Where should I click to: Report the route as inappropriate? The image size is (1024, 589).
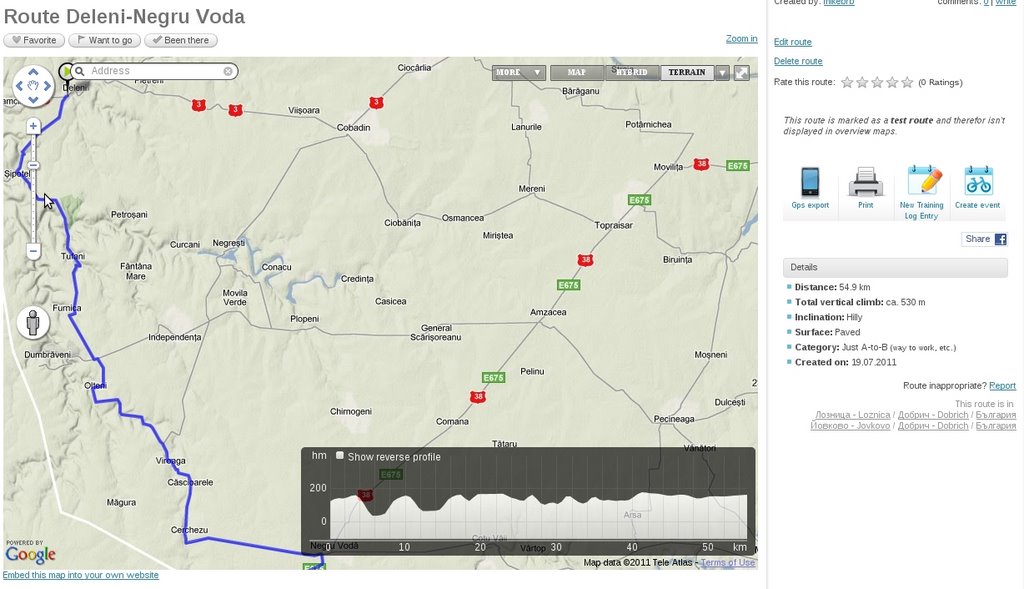(x=1002, y=386)
